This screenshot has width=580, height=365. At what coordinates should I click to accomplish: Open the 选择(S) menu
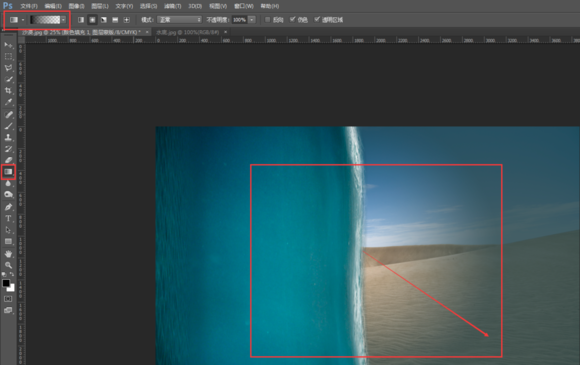(148, 6)
